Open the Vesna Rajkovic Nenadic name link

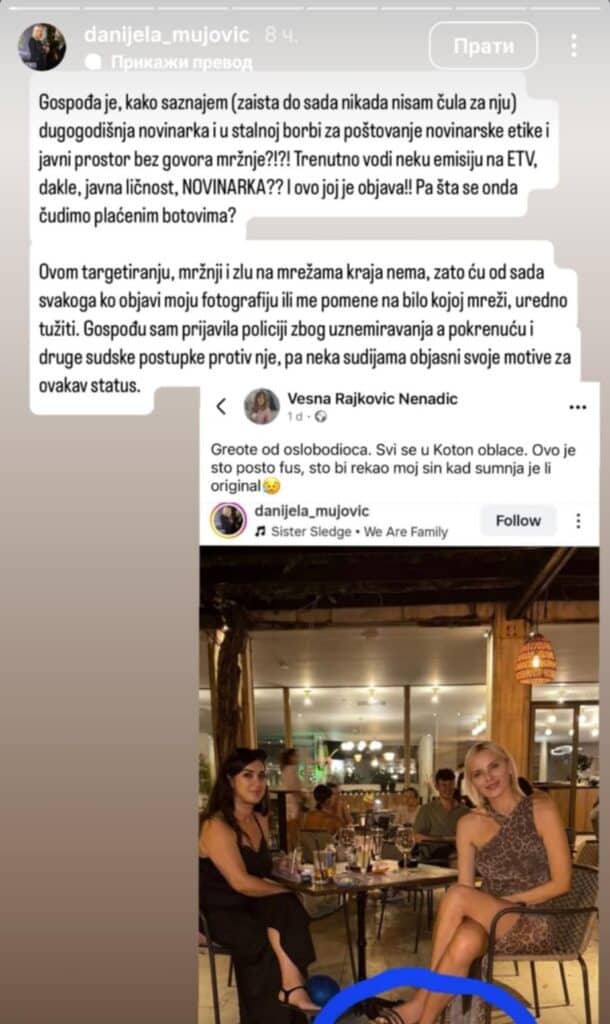[x=372, y=398]
